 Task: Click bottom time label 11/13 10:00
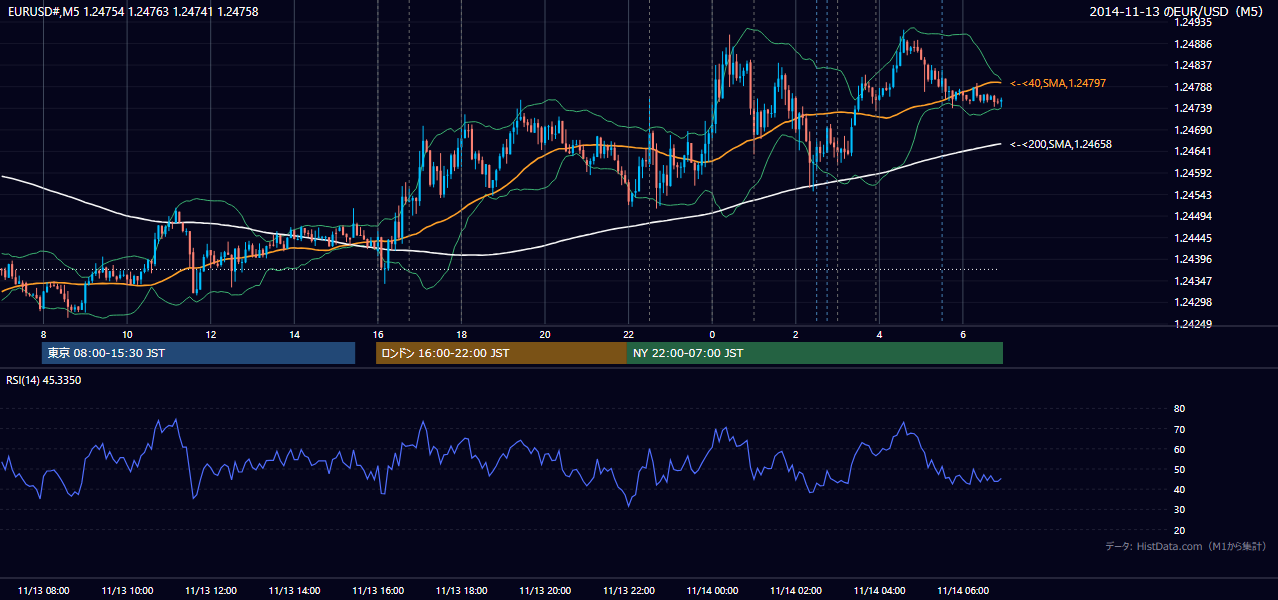click(127, 591)
